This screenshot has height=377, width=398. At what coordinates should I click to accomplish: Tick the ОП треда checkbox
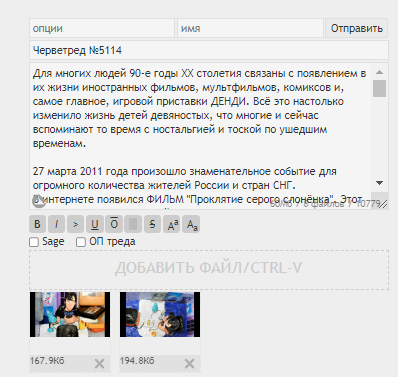[81, 242]
